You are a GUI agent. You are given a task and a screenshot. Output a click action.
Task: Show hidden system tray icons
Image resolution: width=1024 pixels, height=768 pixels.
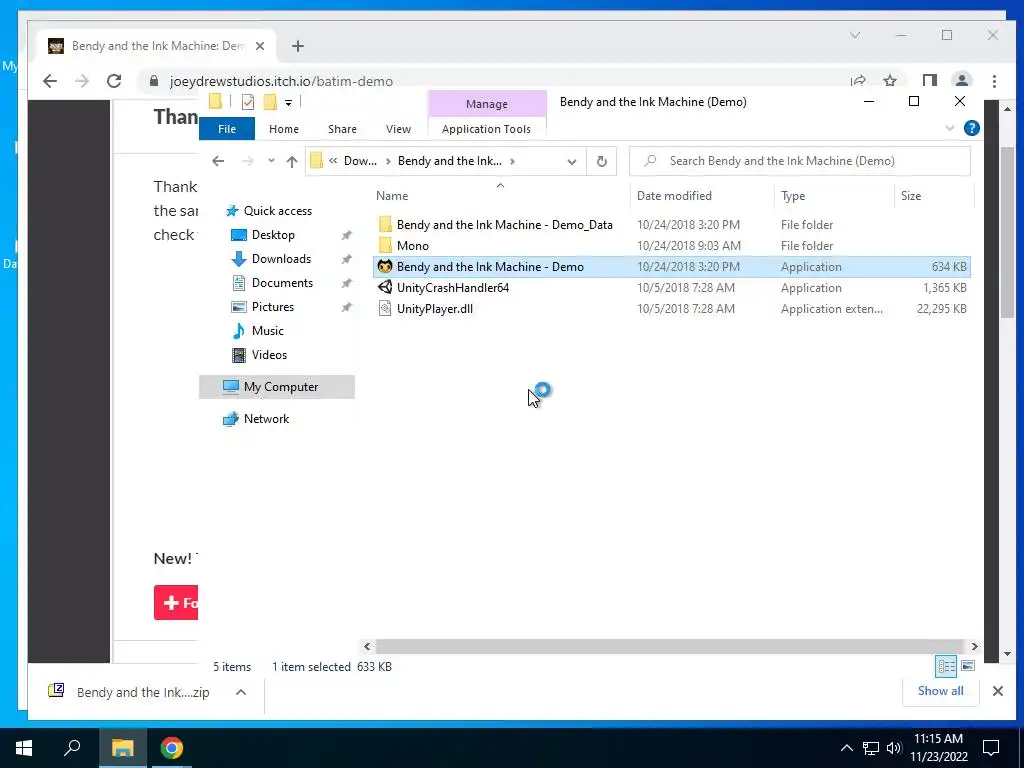(846, 748)
